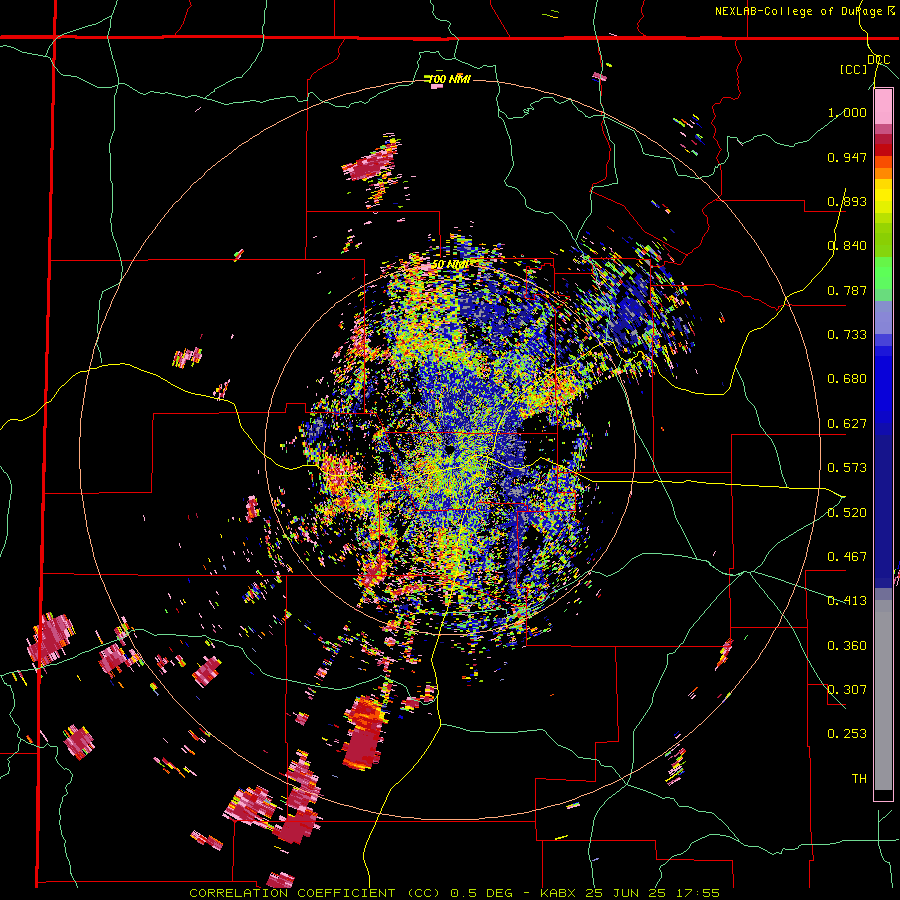Pick the light pink top segment of color bar

pyautogui.click(x=883, y=107)
